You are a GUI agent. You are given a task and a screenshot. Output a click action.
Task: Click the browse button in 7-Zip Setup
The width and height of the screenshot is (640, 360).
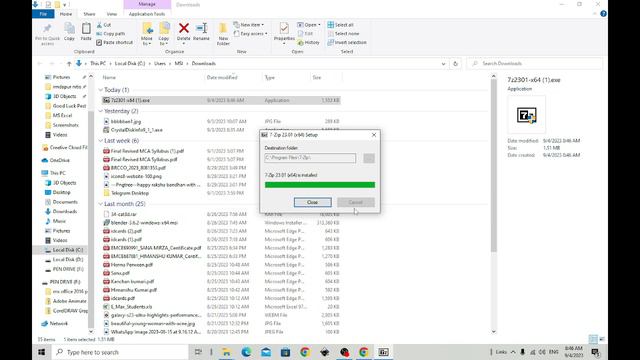tap(369, 158)
